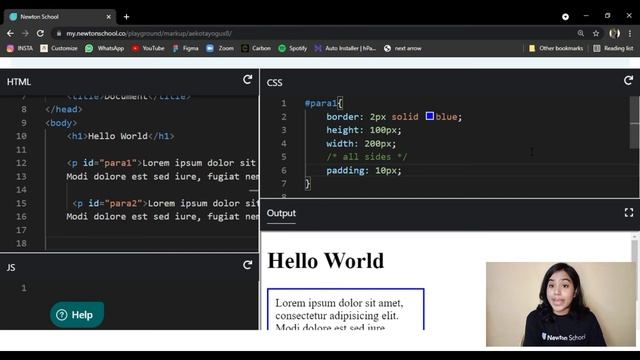The height and width of the screenshot is (360, 640).
Task: Click the para1 paragraph line in HTML
Action: (x=162, y=163)
